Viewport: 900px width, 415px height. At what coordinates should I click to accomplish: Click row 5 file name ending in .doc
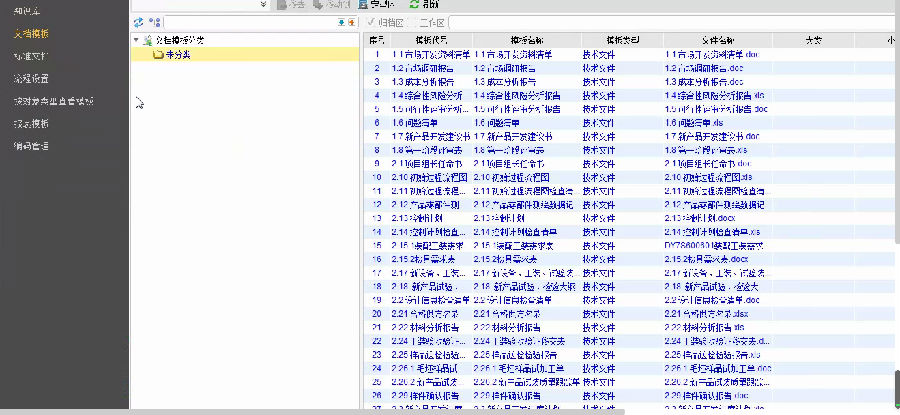coord(716,109)
